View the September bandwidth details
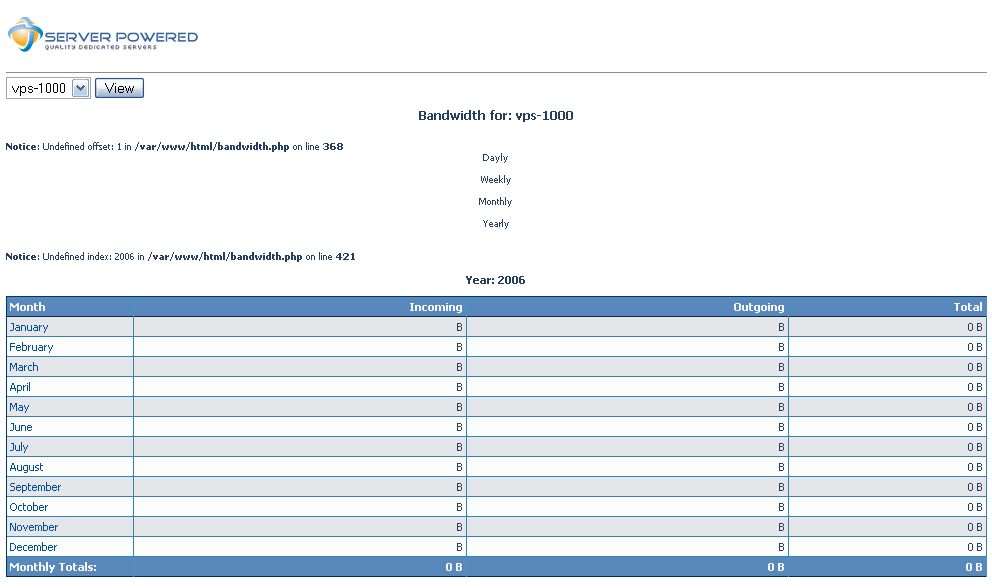 pos(35,487)
